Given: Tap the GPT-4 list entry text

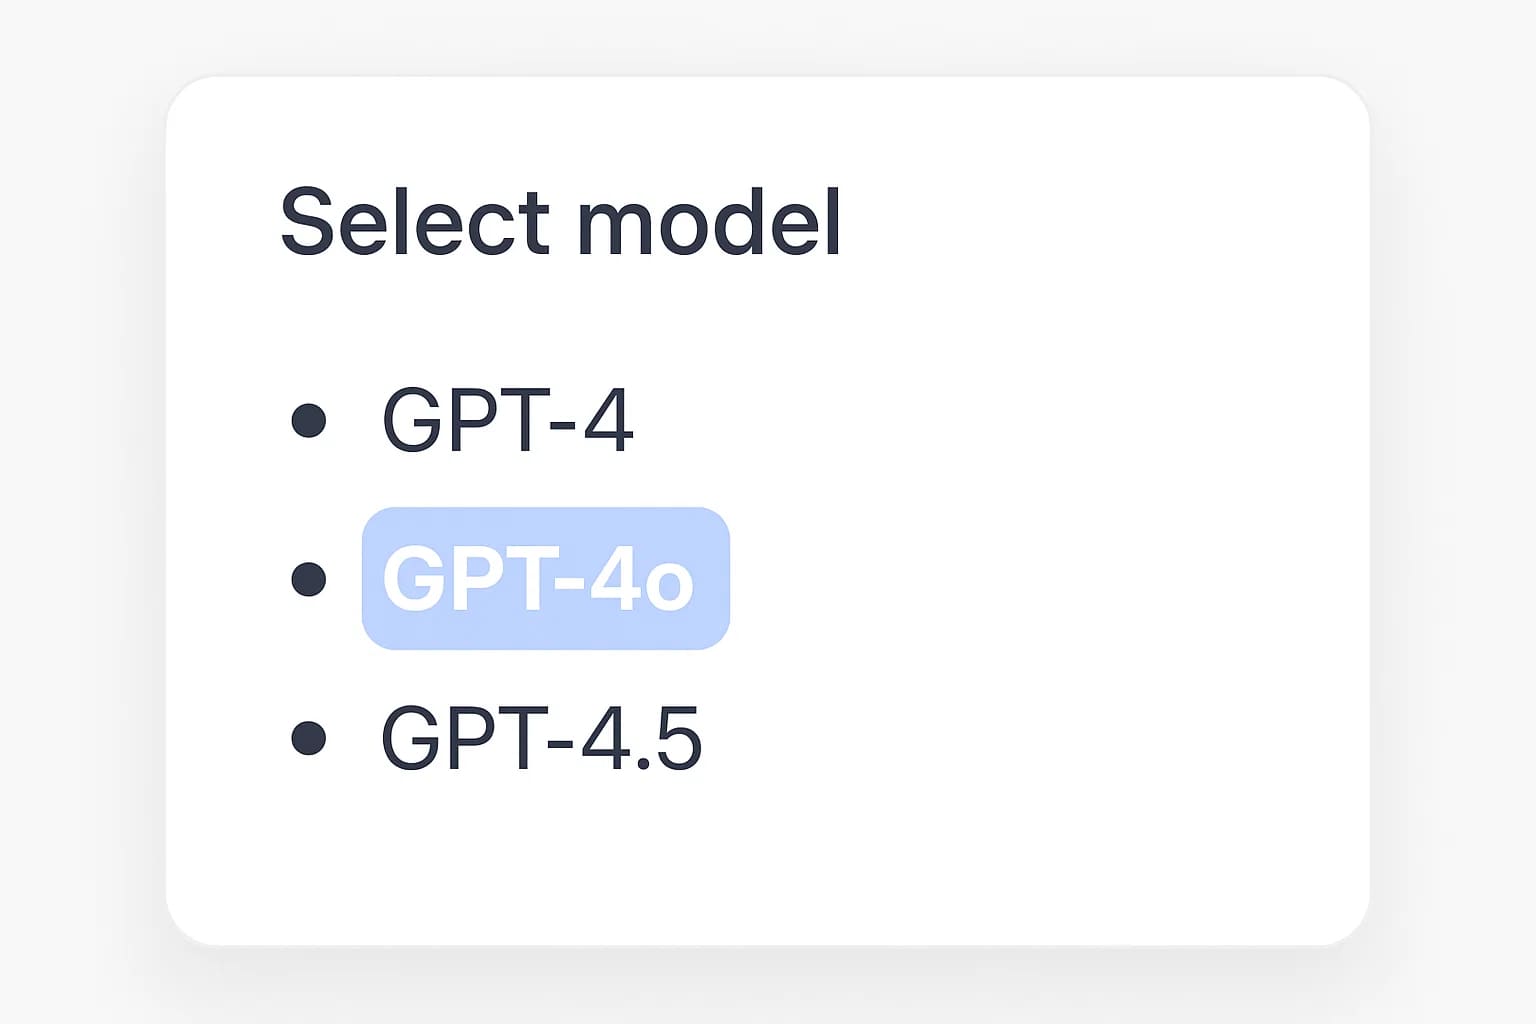Looking at the screenshot, I should (507, 420).
